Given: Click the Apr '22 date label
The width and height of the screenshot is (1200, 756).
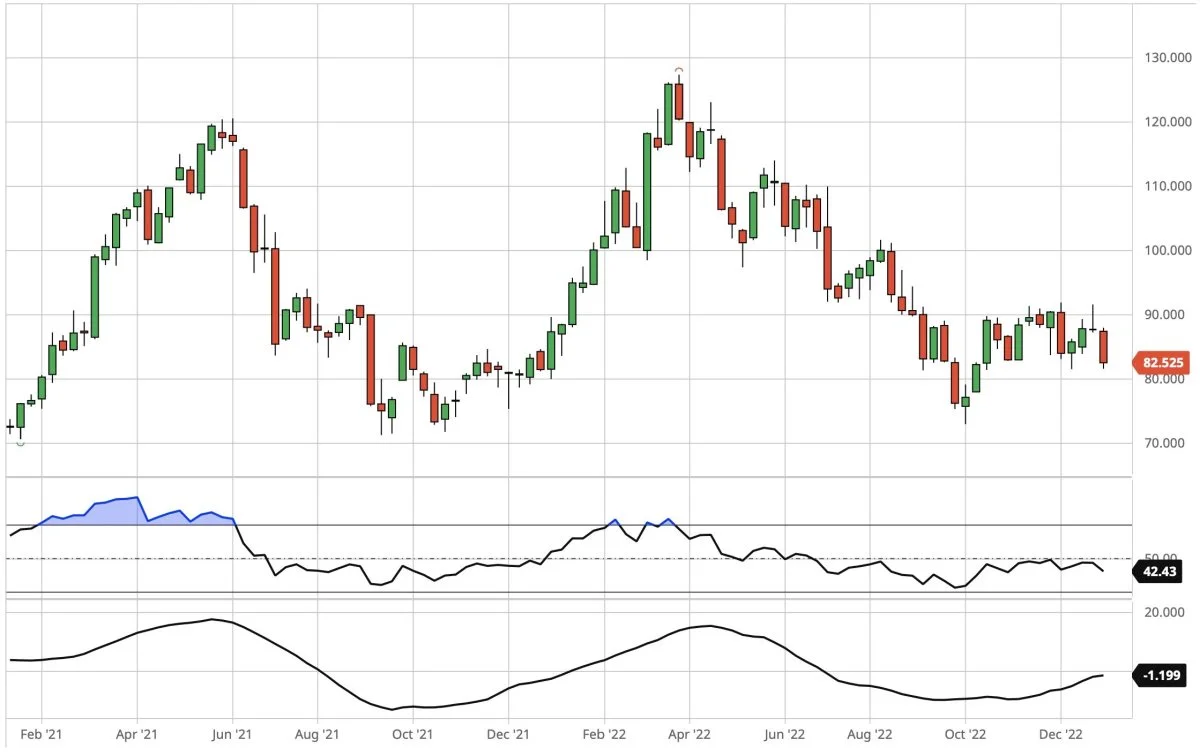Looking at the screenshot, I should point(689,734).
